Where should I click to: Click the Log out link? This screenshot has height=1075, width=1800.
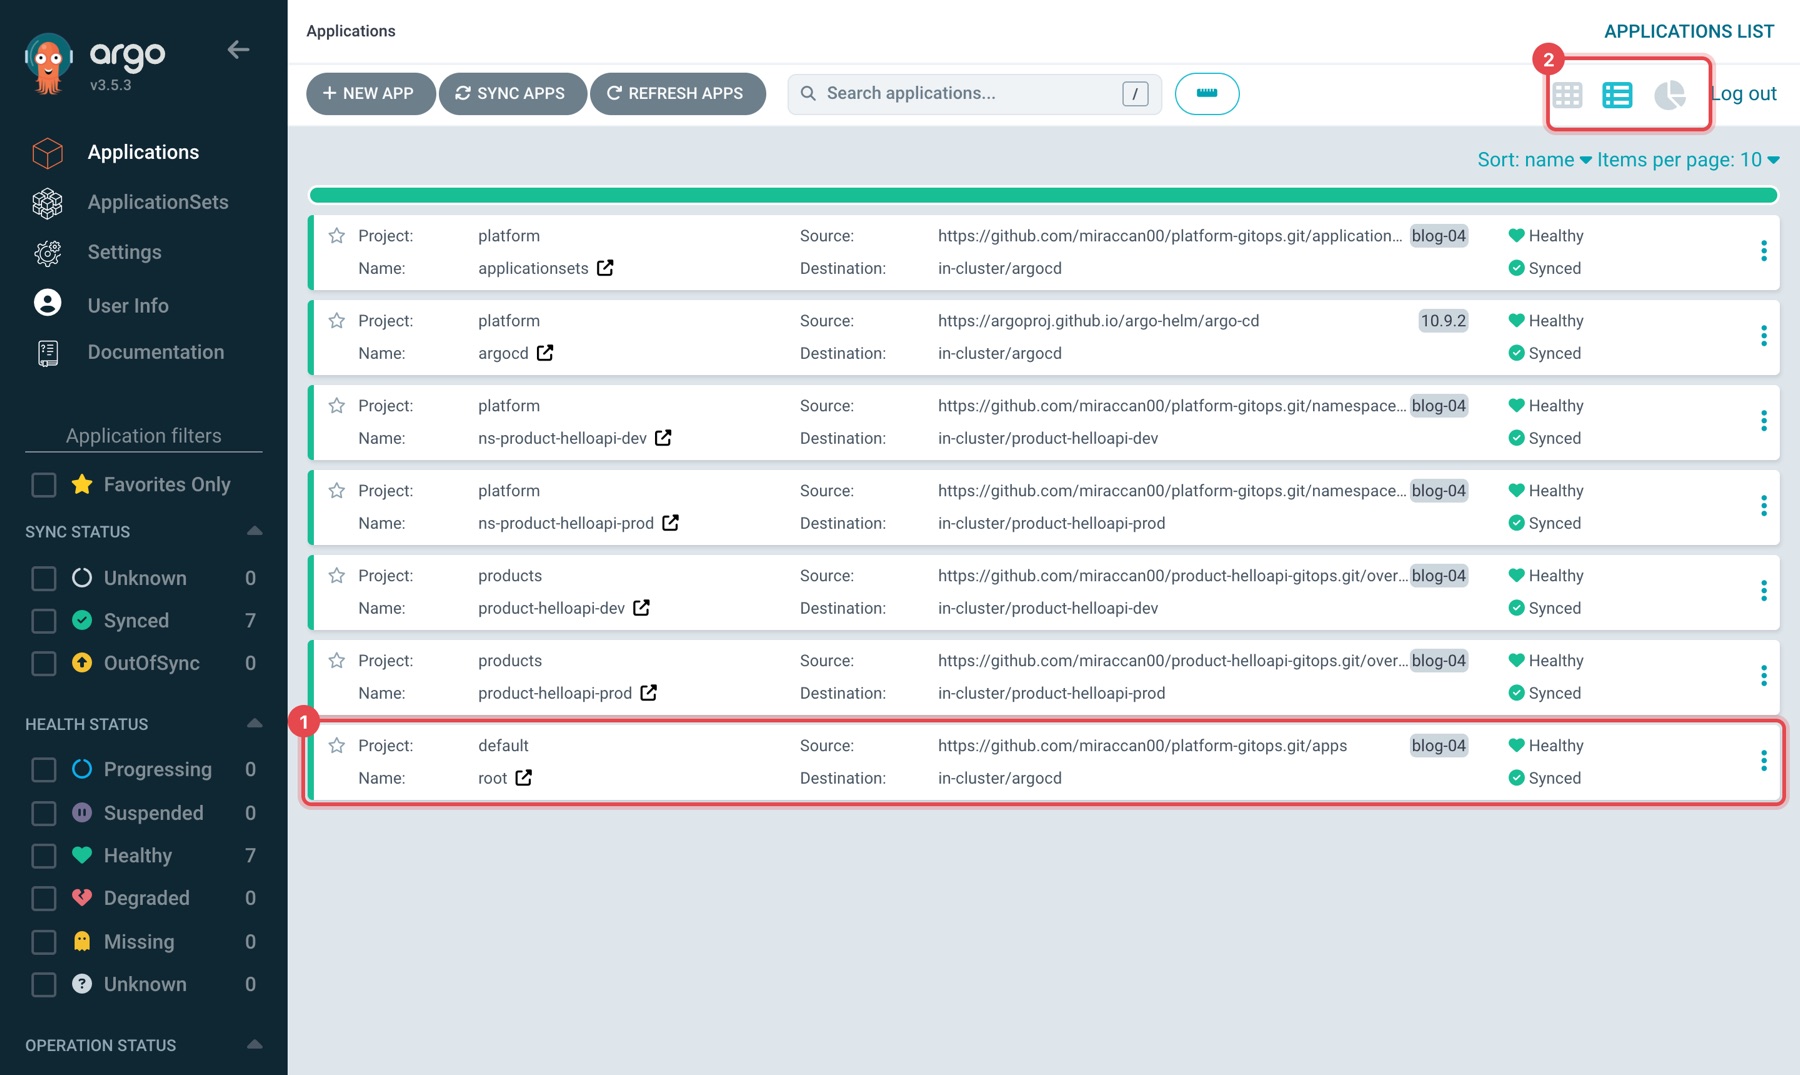click(x=1745, y=94)
